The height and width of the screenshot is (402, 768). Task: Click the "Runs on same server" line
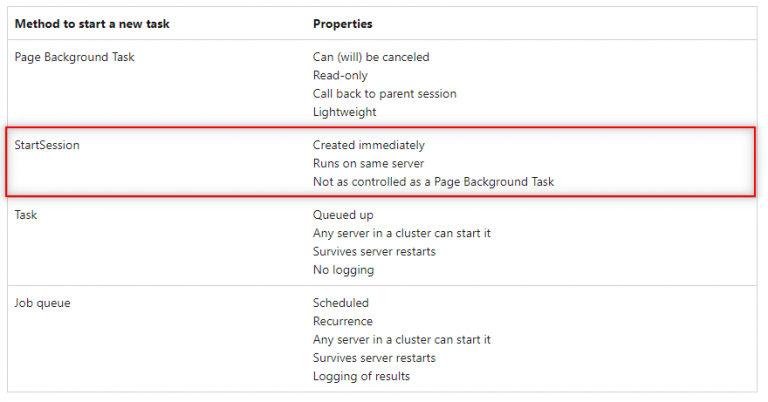[368, 163]
